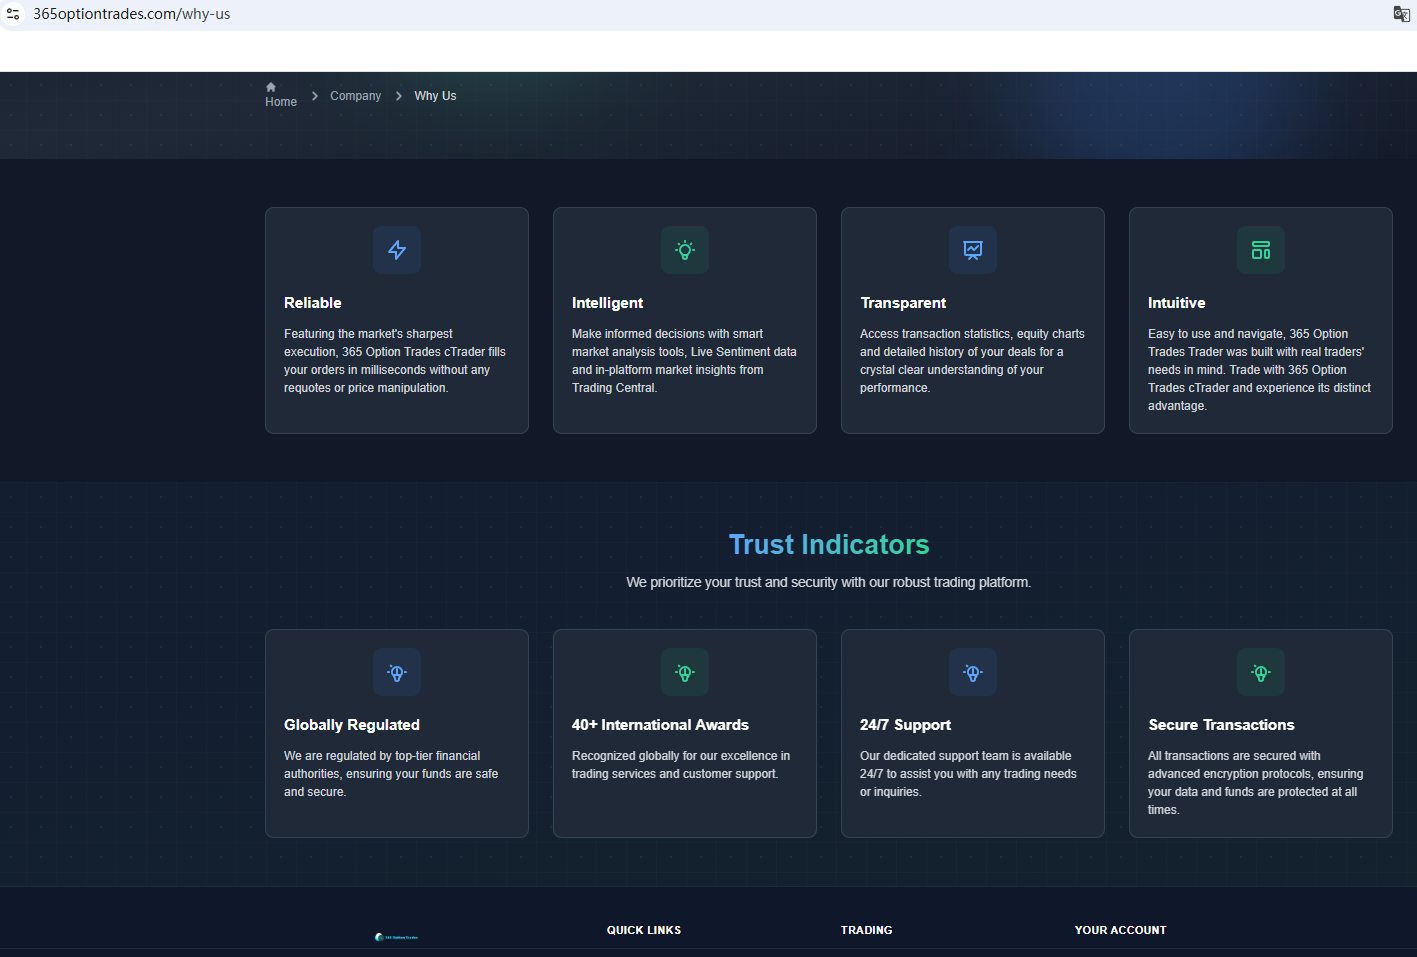
Task: Click the translate page icon in address bar
Action: (1401, 14)
